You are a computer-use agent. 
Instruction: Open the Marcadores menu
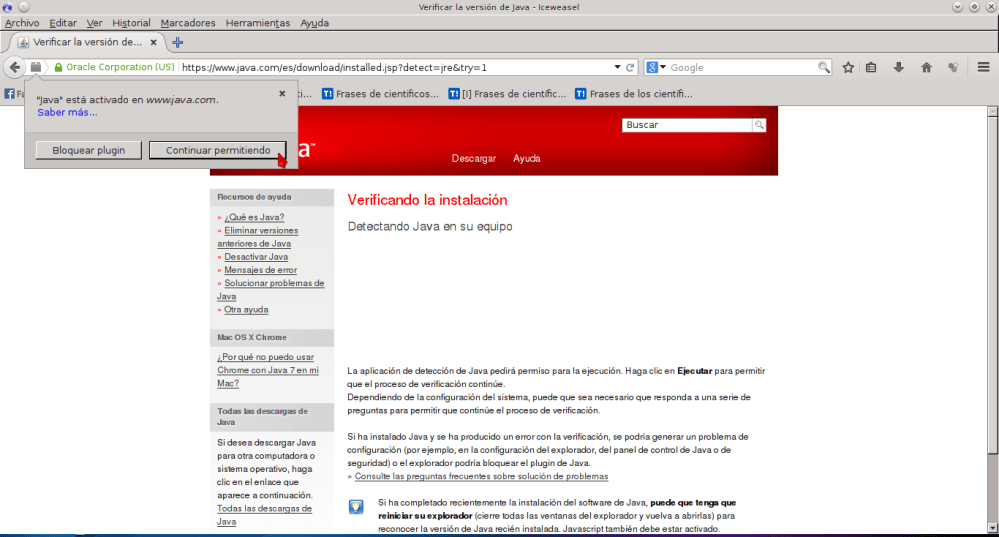tap(188, 23)
